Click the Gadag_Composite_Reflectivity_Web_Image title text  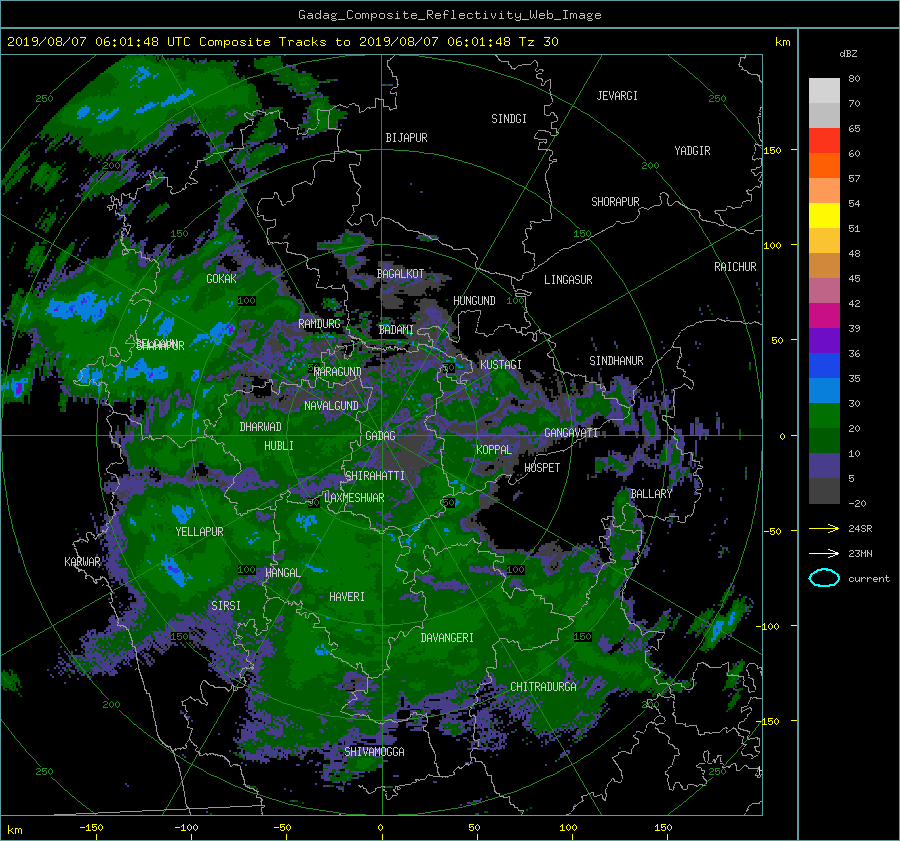pos(449,15)
